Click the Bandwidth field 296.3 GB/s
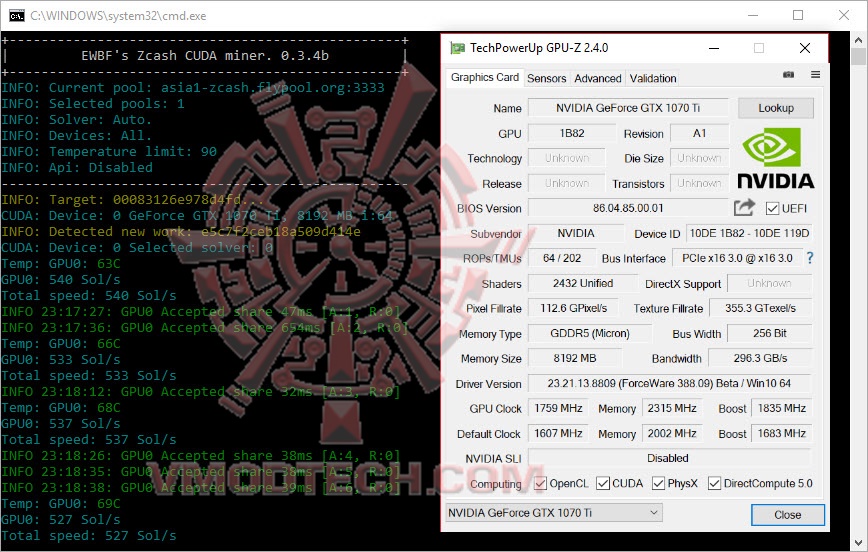868x552 pixels. coord(761,358)
